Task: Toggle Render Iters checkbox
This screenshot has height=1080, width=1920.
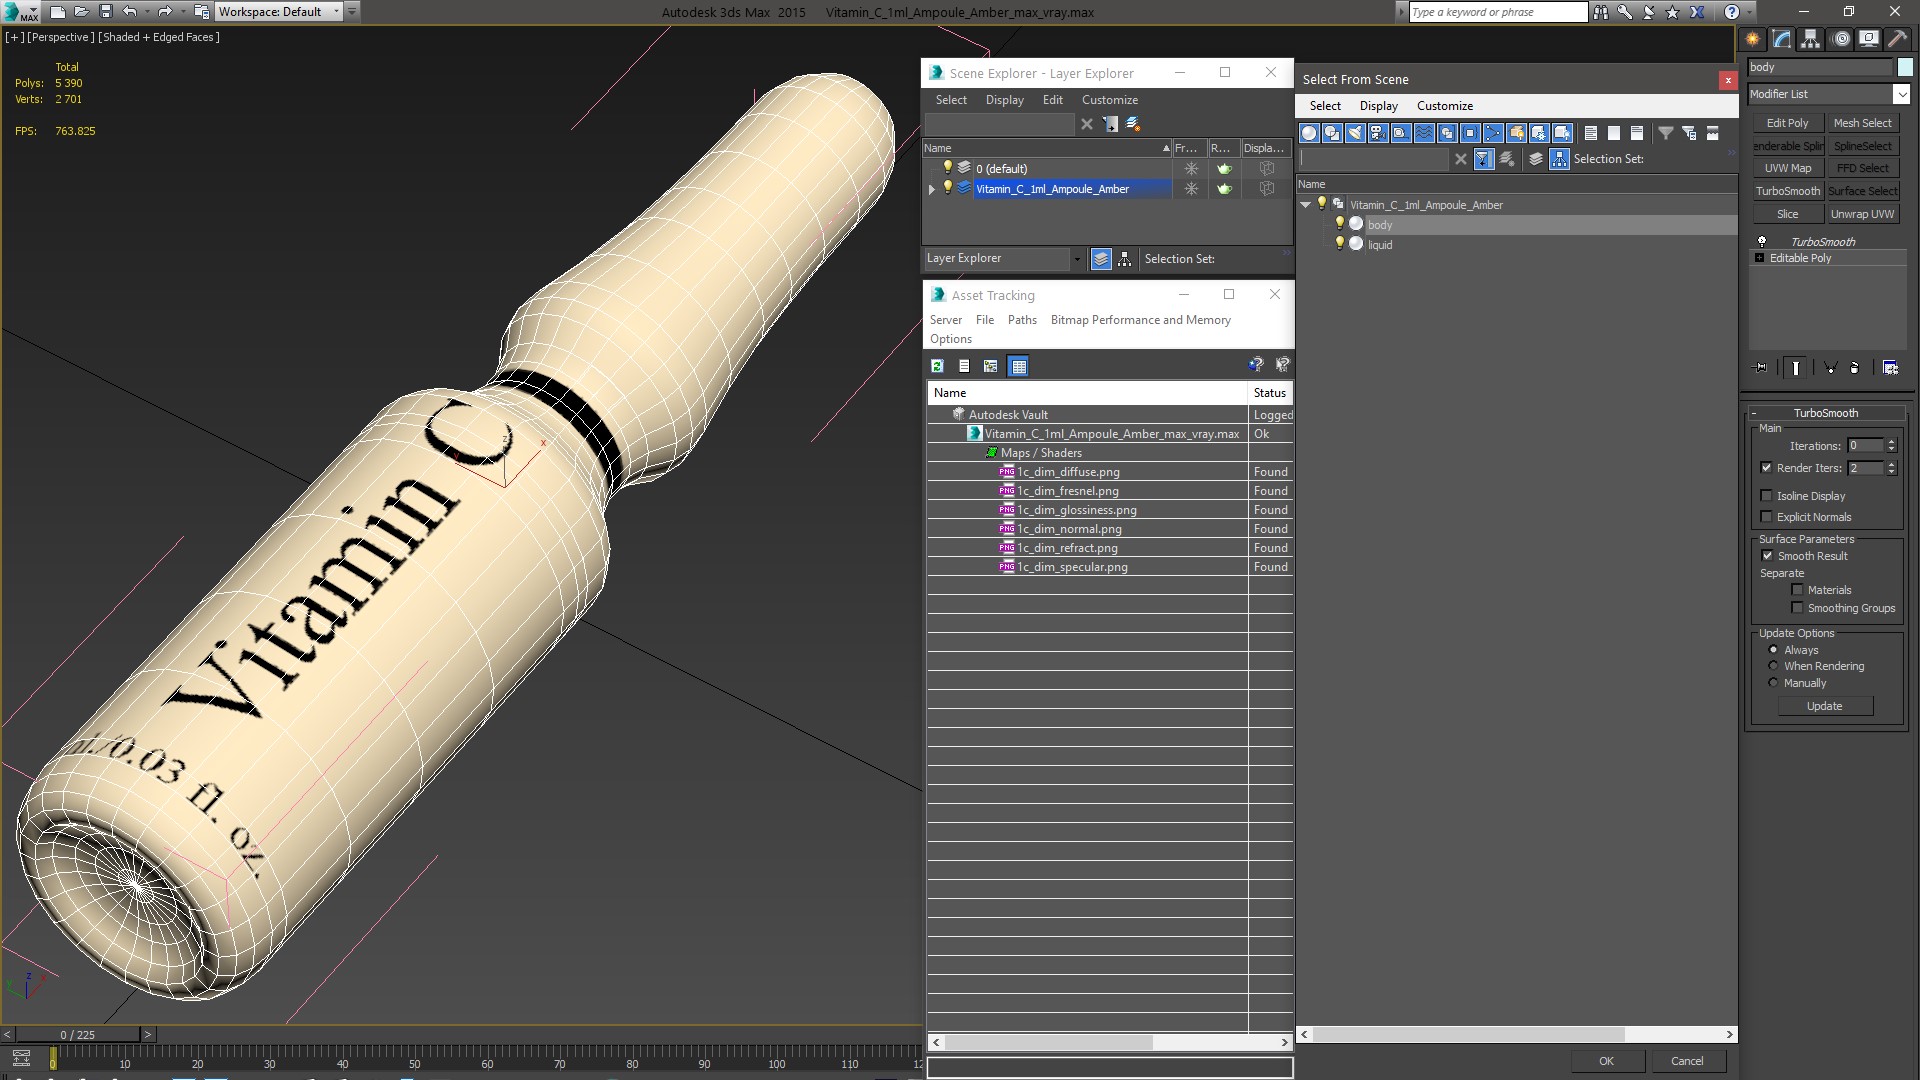Action: [1767, 468]
